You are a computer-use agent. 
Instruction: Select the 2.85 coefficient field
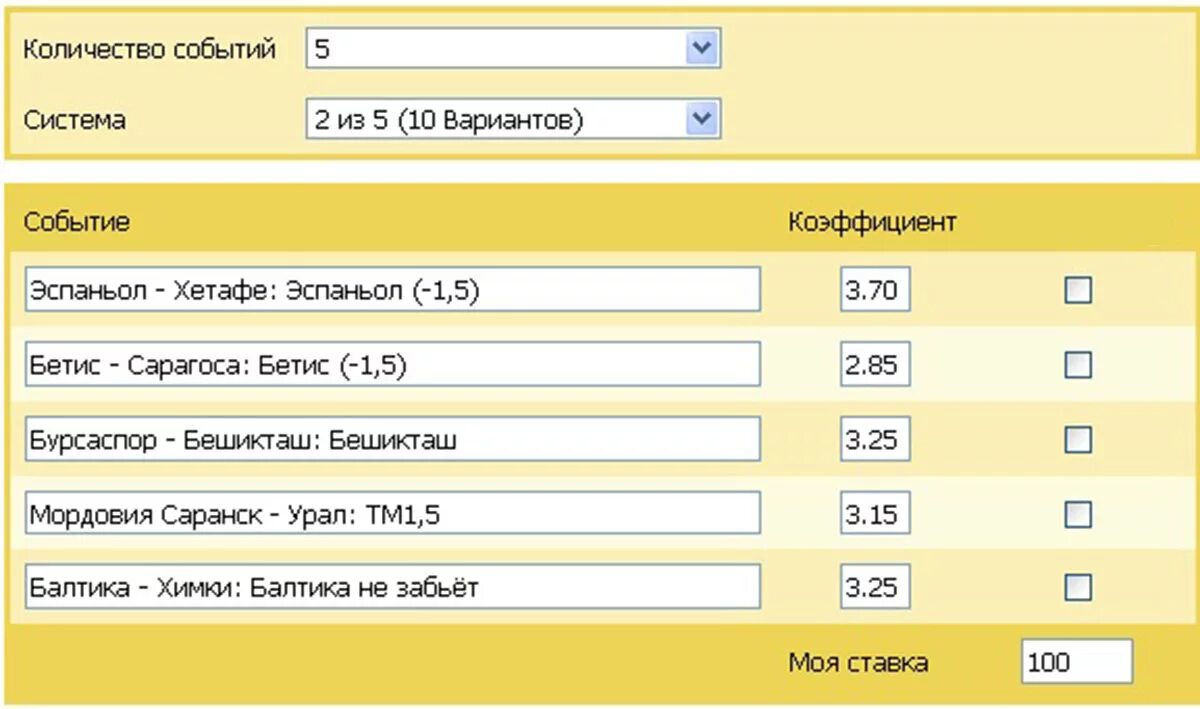click(x=875, y=364)
